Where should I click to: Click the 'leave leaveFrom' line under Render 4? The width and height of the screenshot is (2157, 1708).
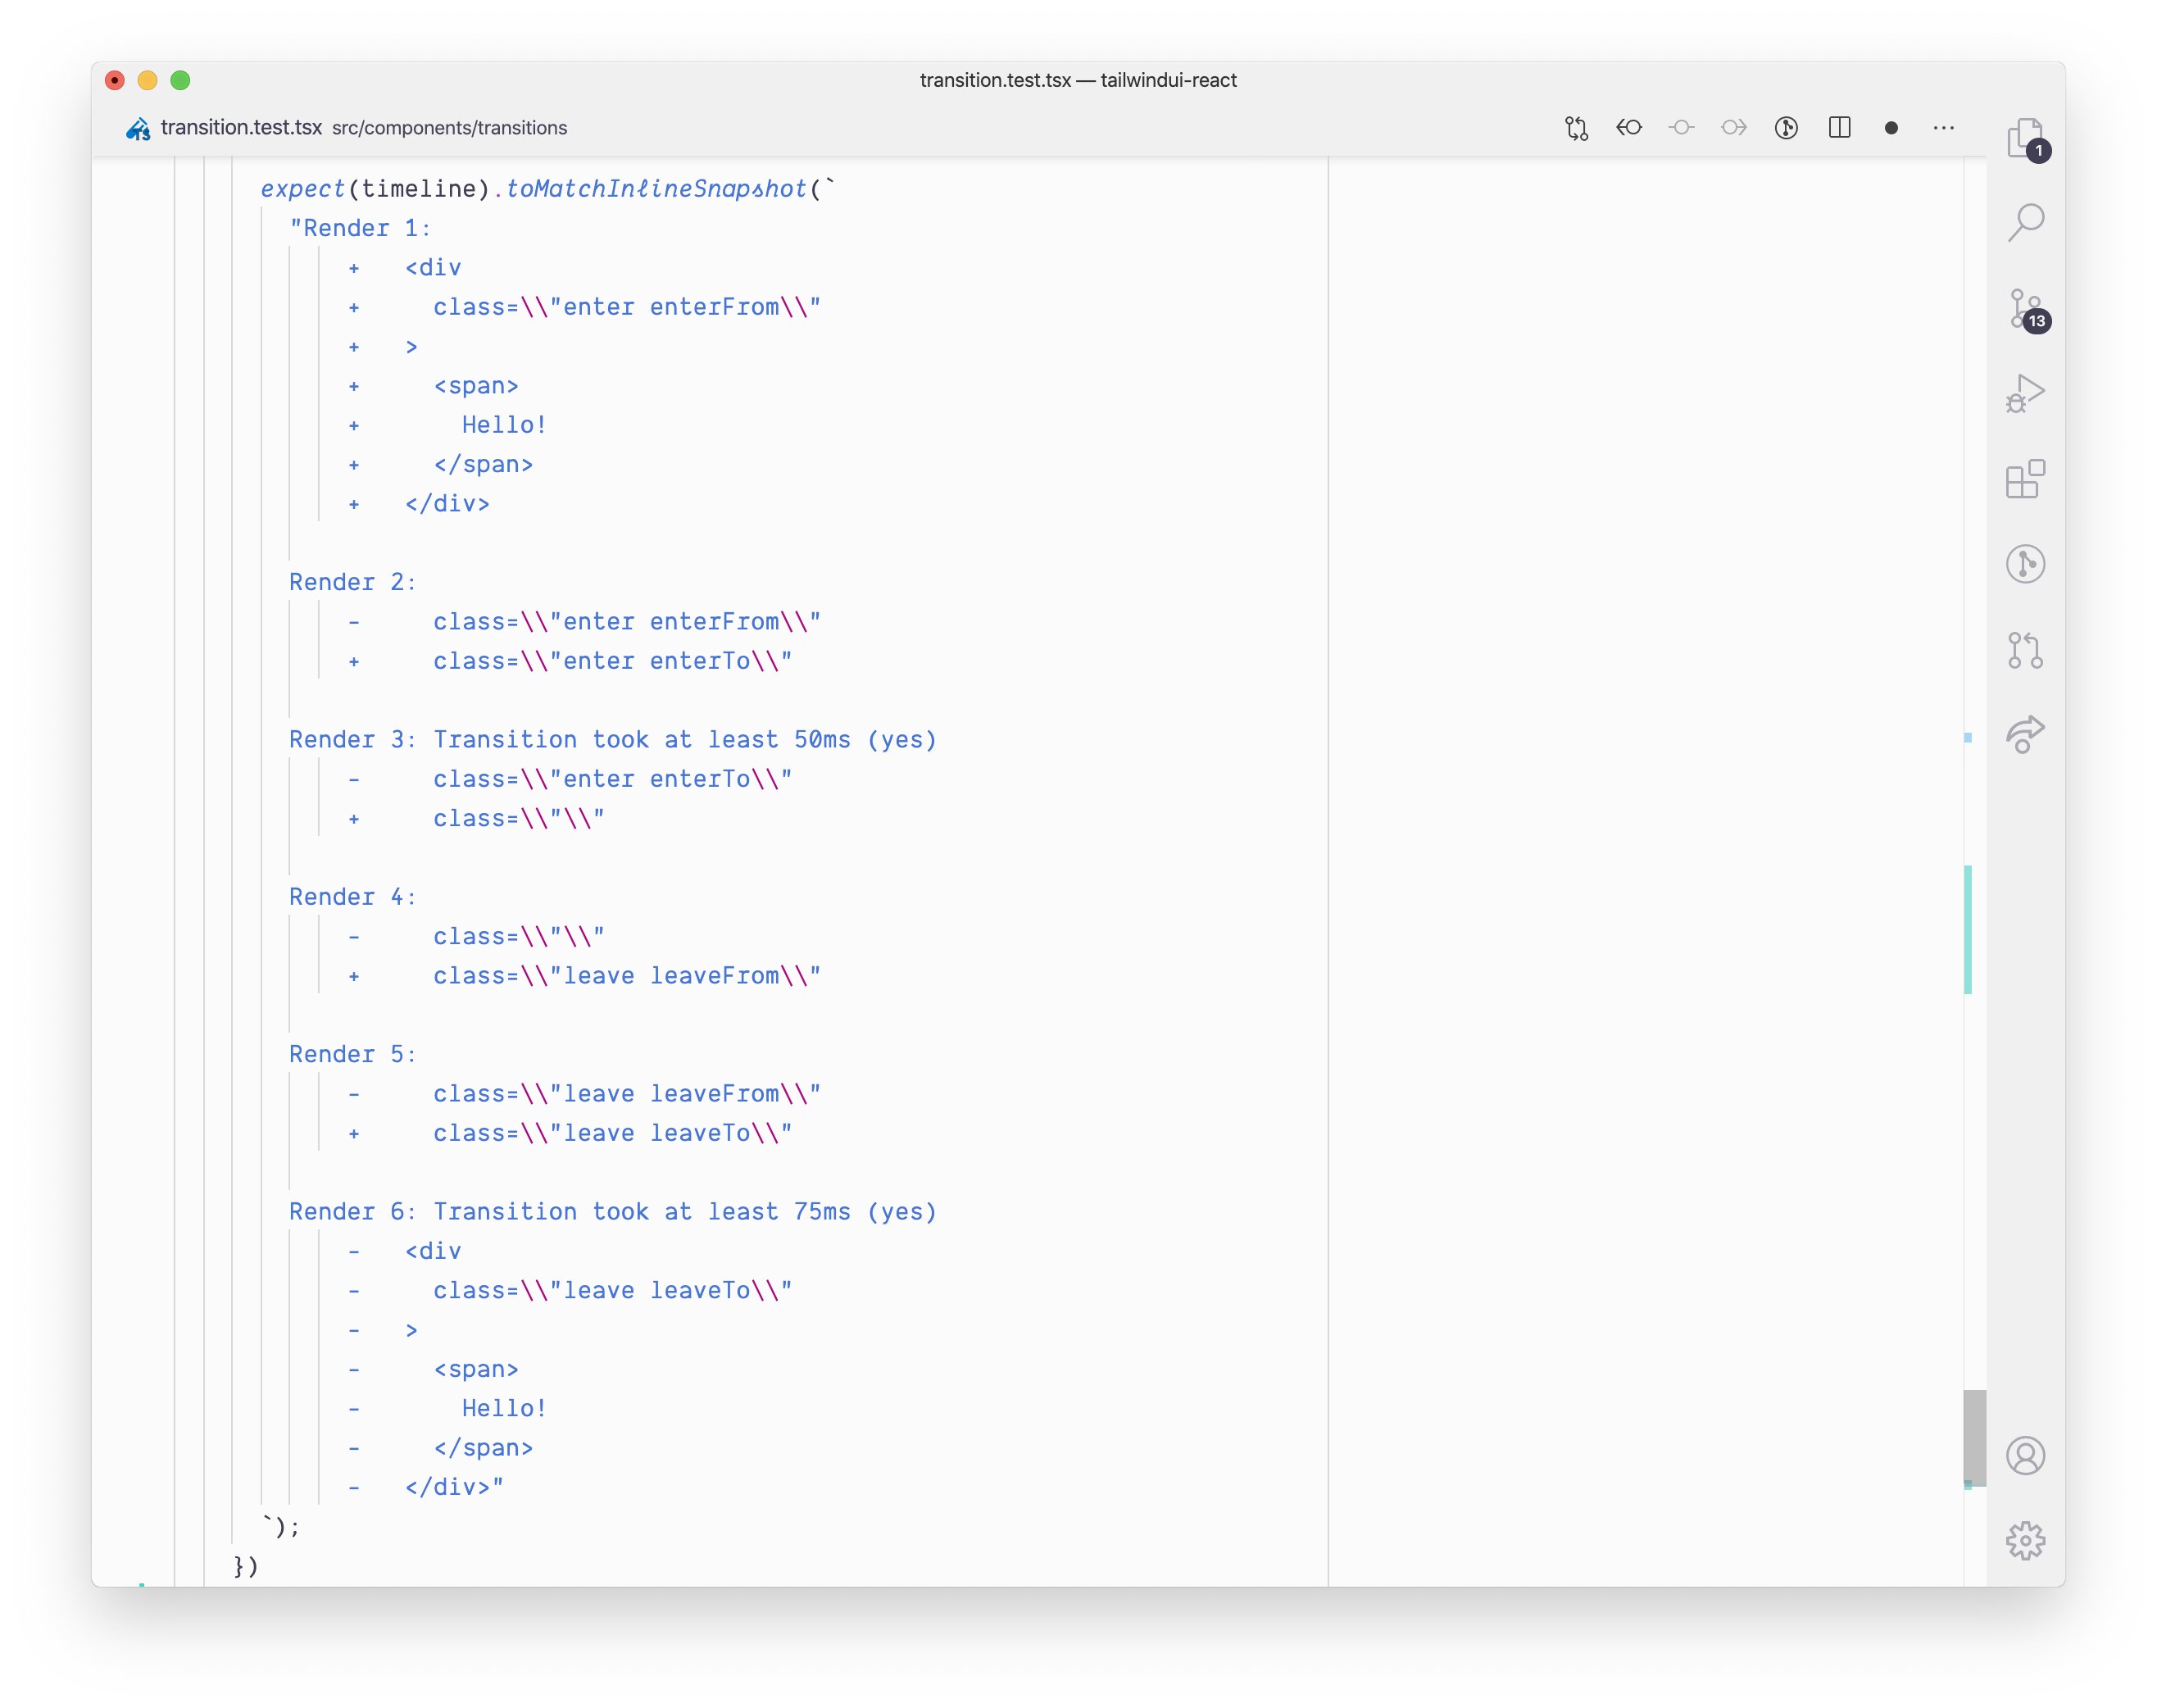(626, 975)
